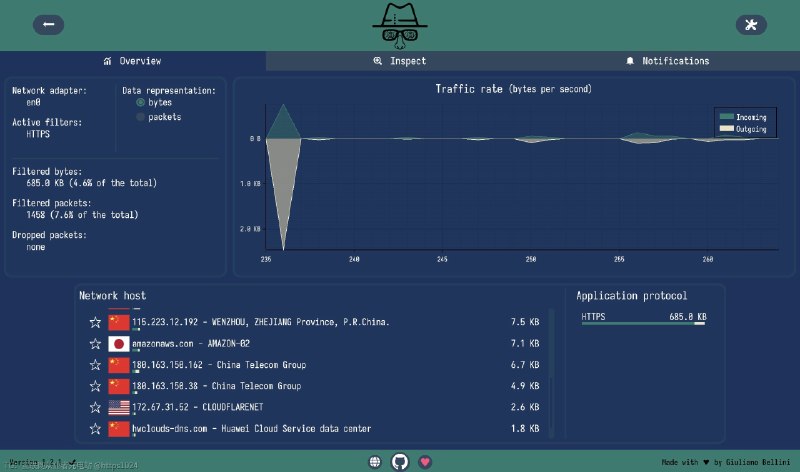Click China flag beside hwclouds-dns.com

[x=119, y=429]
